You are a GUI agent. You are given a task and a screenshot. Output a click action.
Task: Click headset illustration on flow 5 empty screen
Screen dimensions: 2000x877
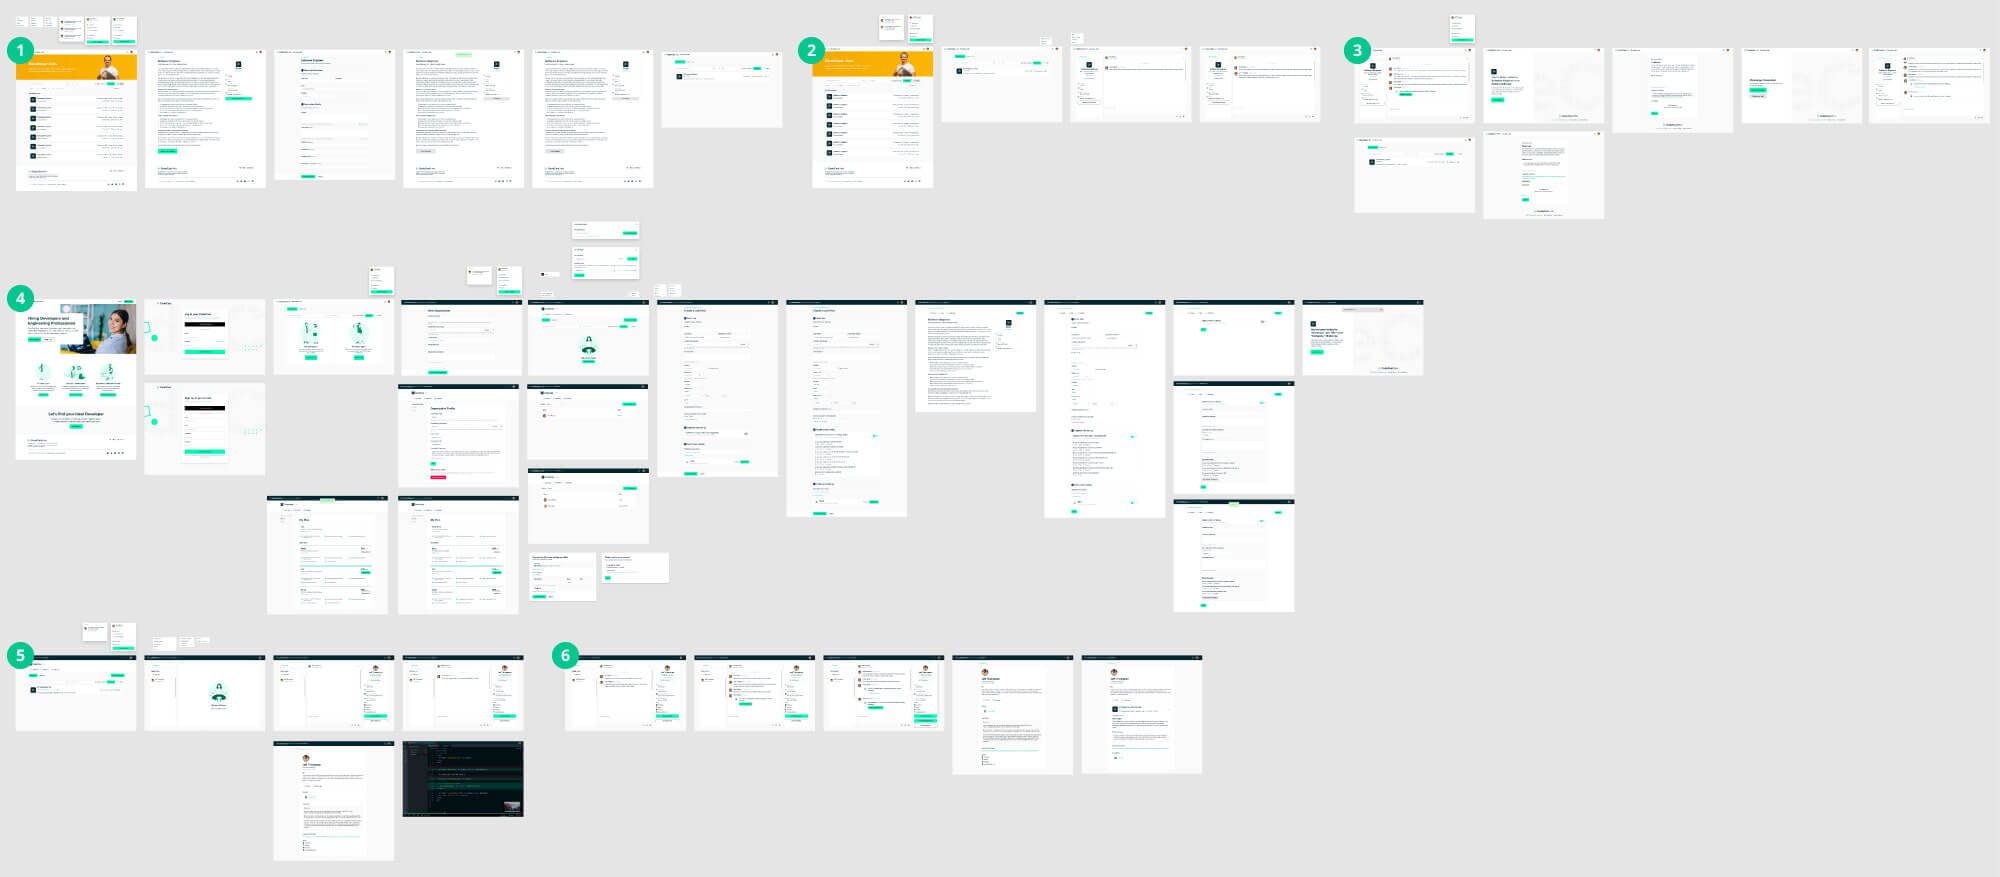point(218,693)
